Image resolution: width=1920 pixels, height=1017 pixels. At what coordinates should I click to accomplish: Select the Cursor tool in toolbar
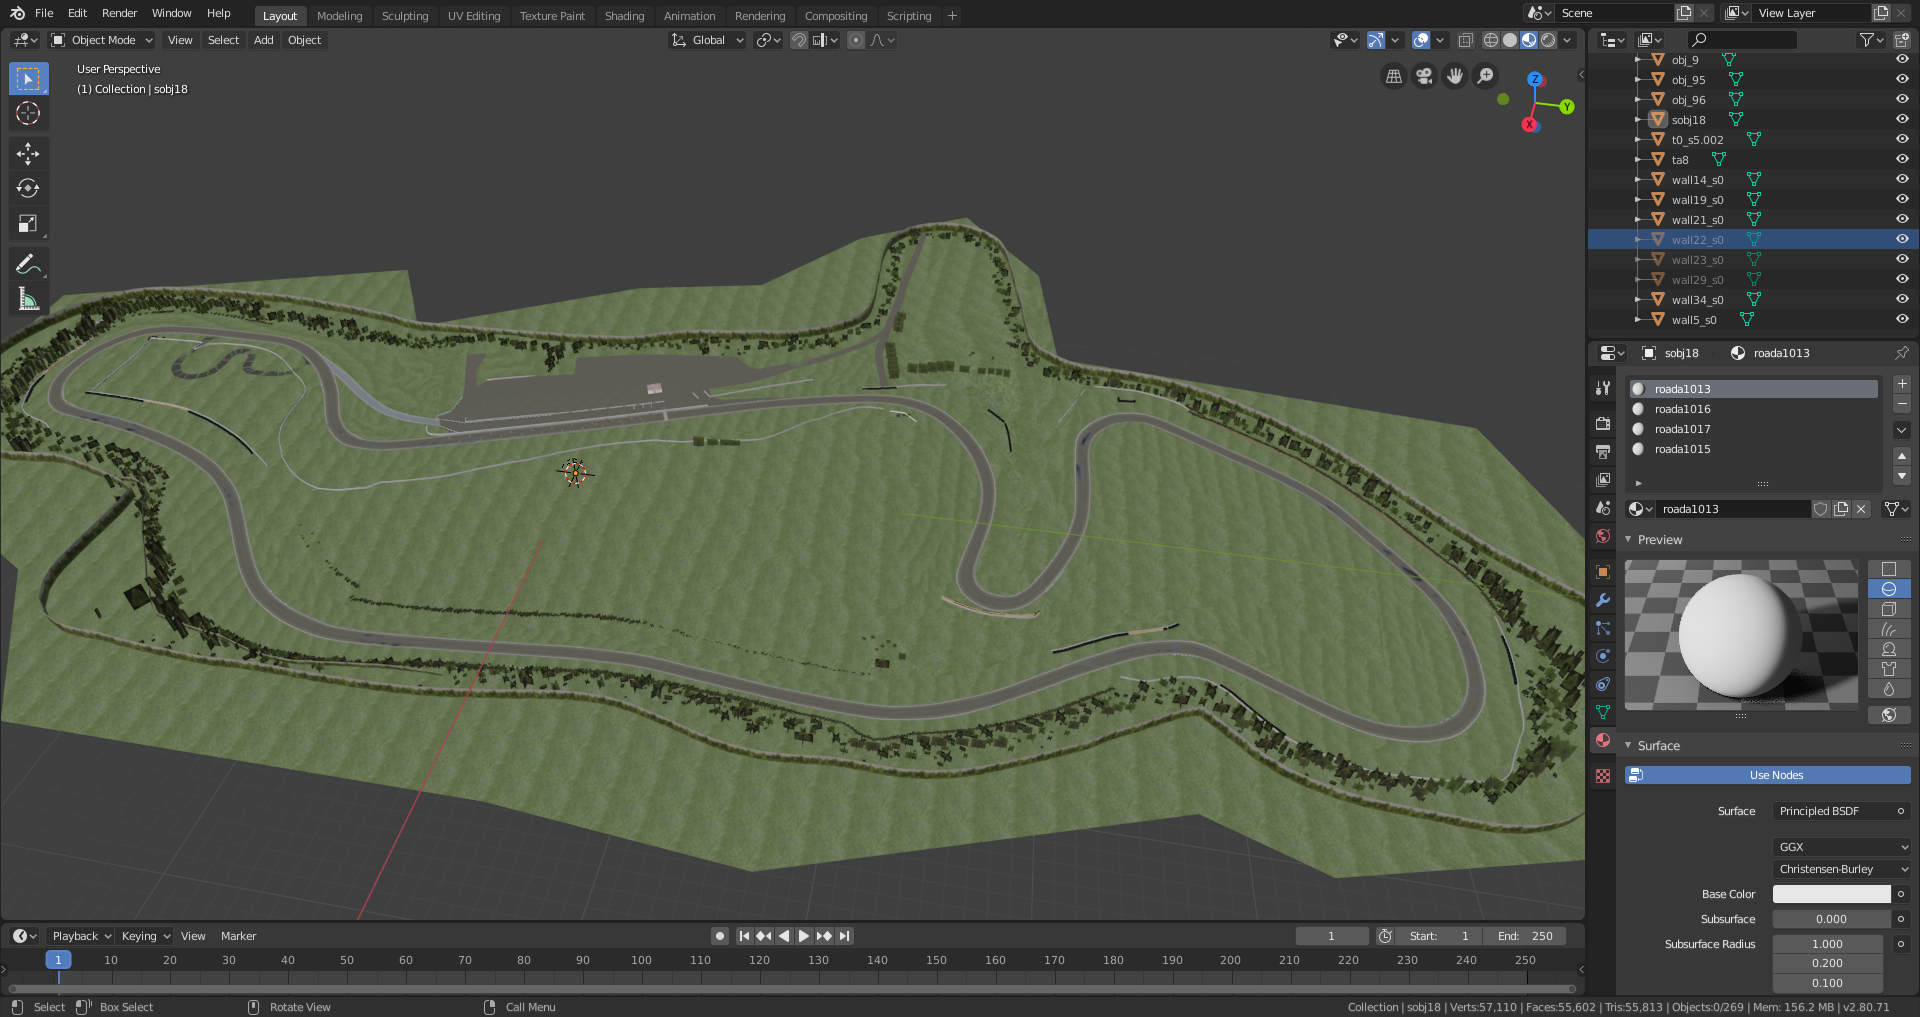28,114
